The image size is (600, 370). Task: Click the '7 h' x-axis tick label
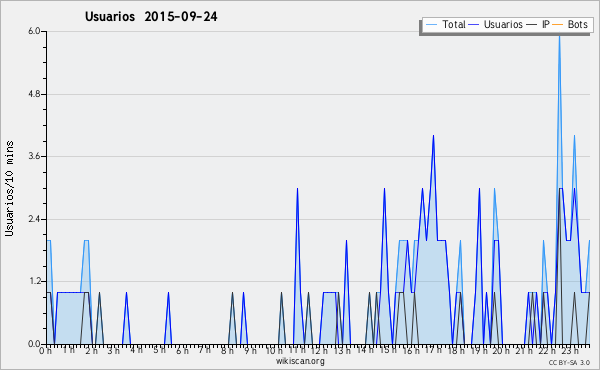(205, 350)
